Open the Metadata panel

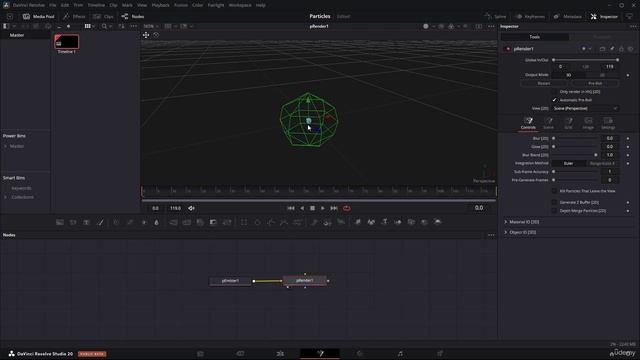pyautogui.click(x=567, y=16)
